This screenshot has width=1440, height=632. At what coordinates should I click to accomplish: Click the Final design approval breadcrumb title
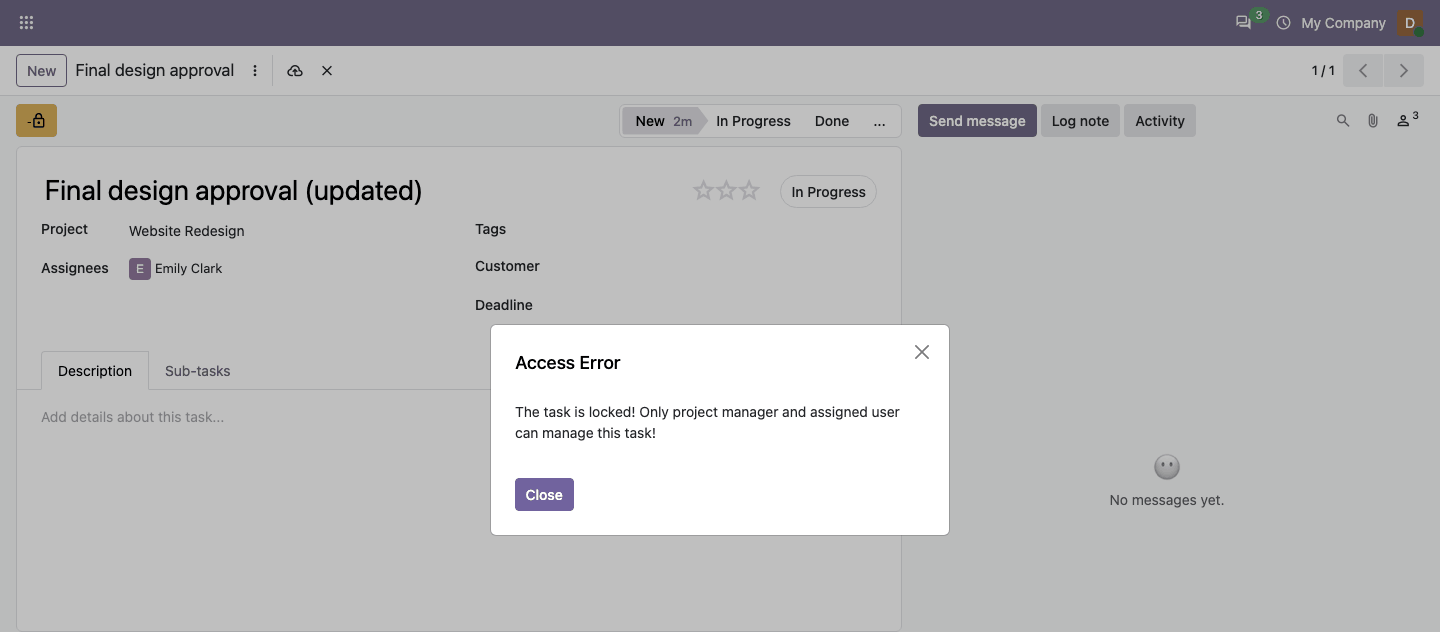(x=155, y=71)
